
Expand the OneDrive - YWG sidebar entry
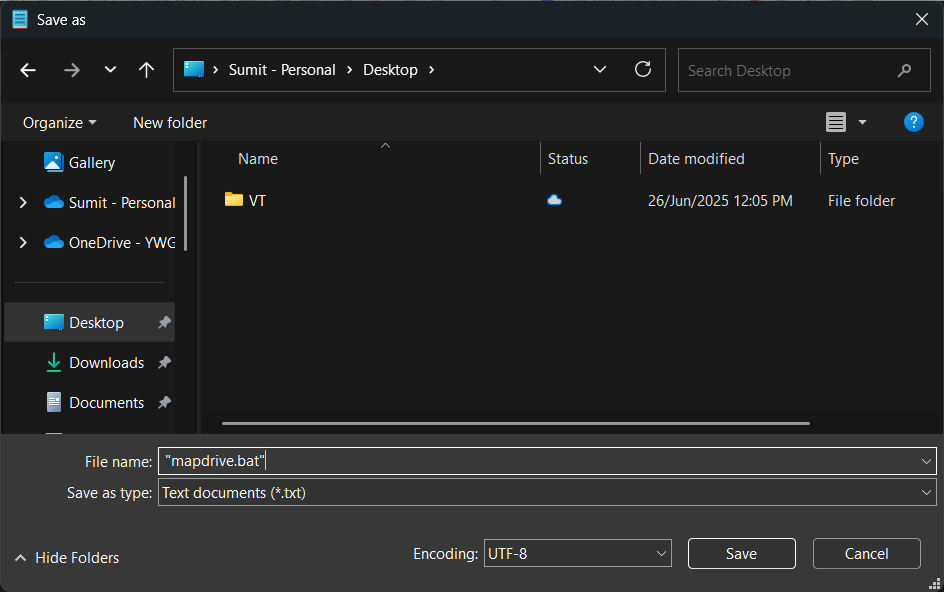click(x=22, y=242)
